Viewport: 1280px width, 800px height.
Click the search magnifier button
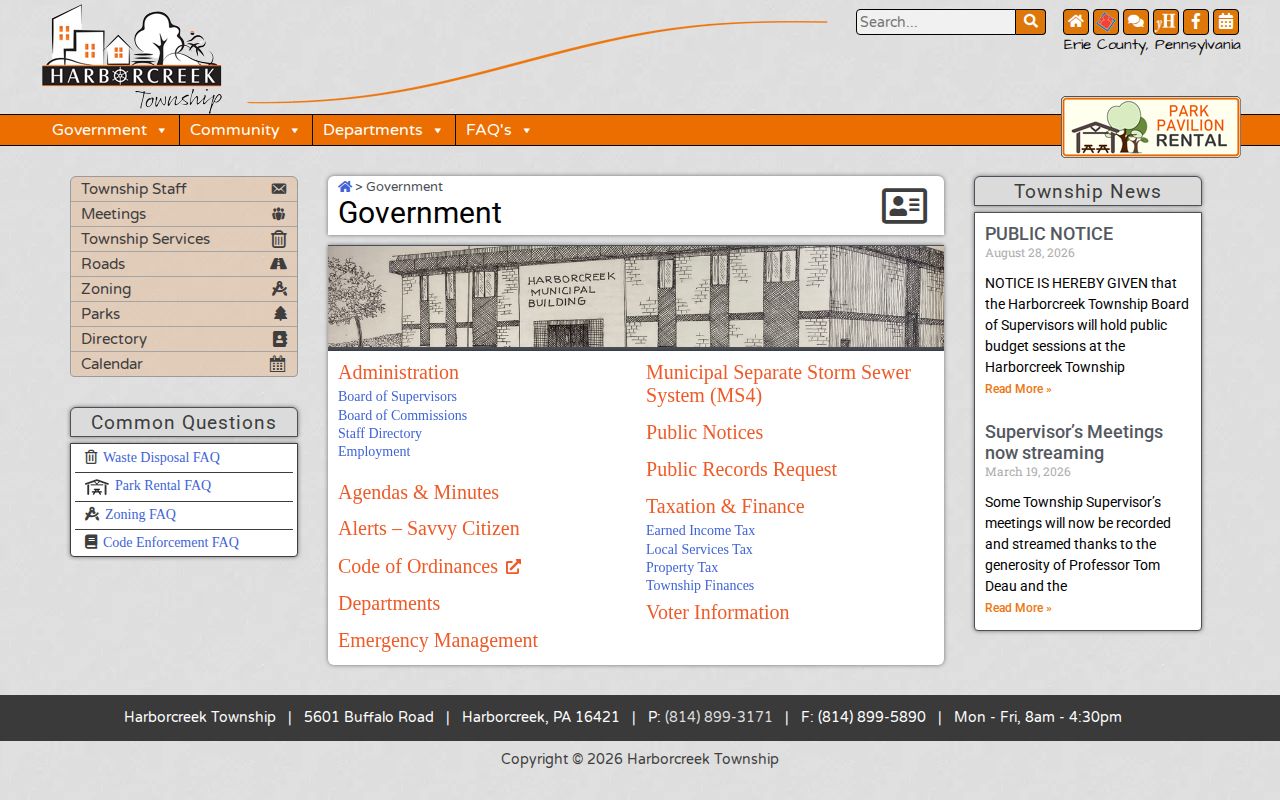[1030, 22]
